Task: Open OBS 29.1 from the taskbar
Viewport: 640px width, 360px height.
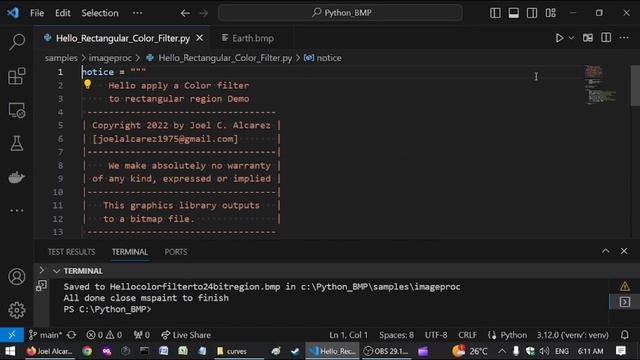Action: 386,351
